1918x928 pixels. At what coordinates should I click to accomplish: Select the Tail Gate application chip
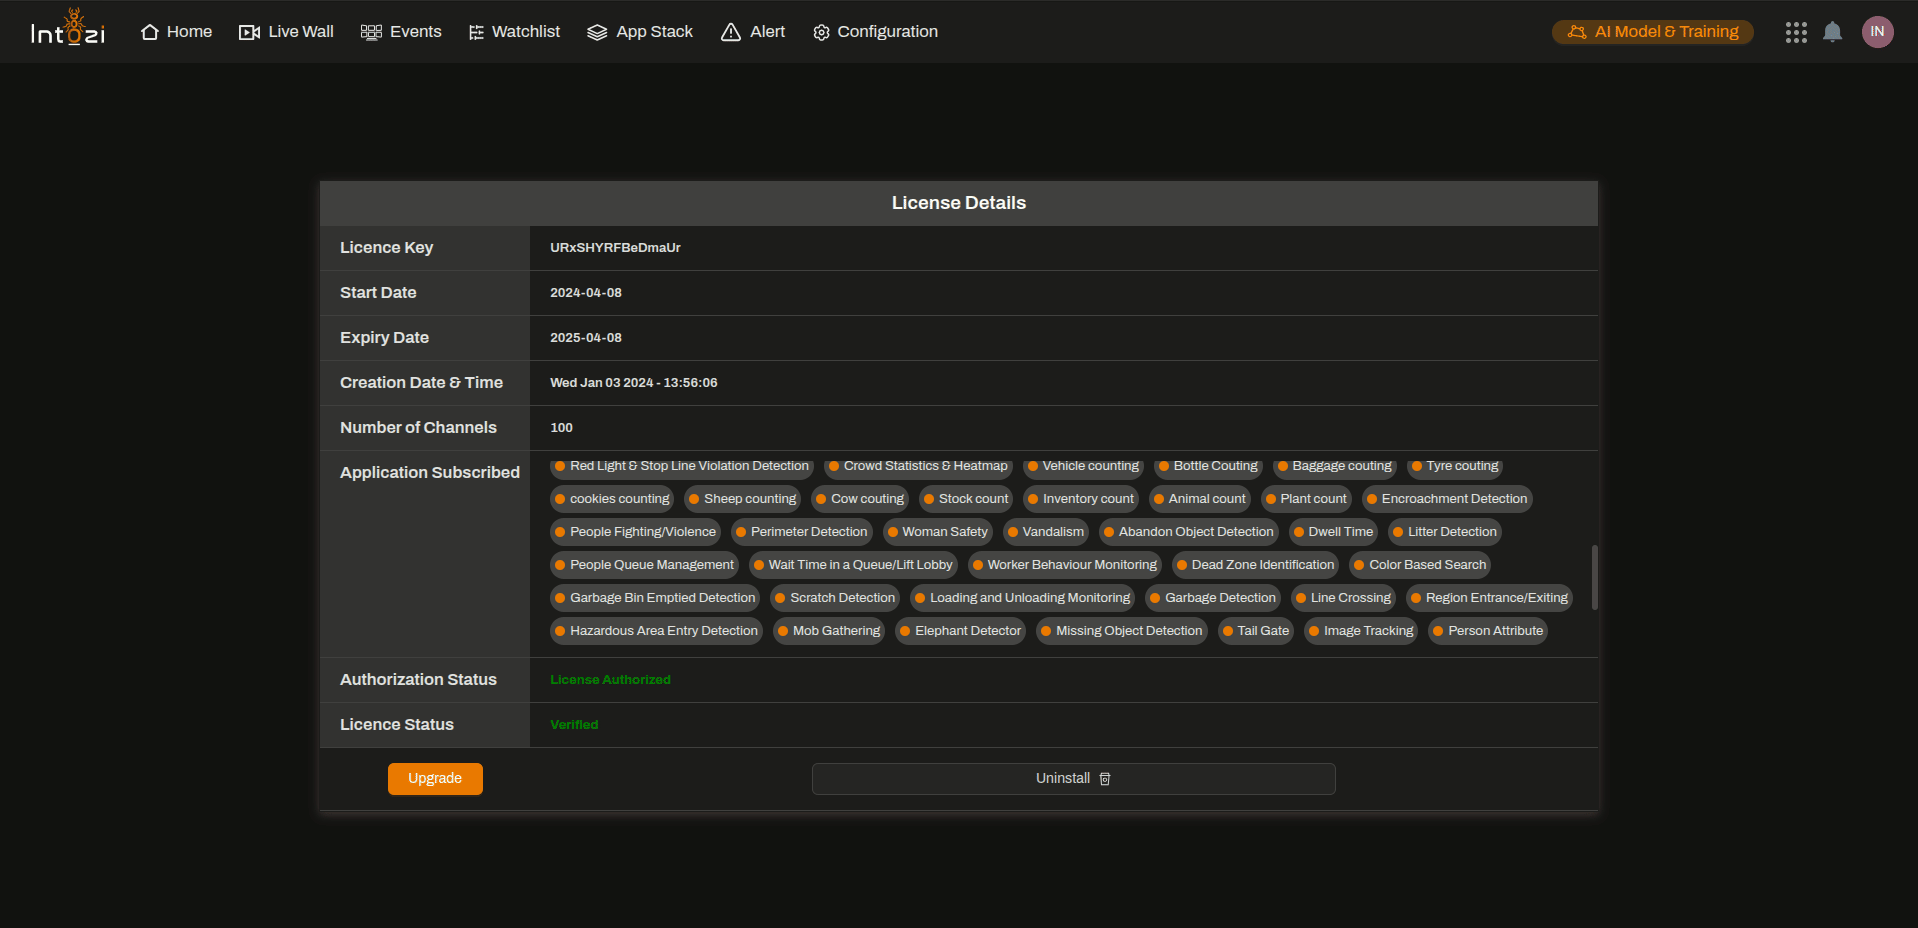[x=1256, y=631]
